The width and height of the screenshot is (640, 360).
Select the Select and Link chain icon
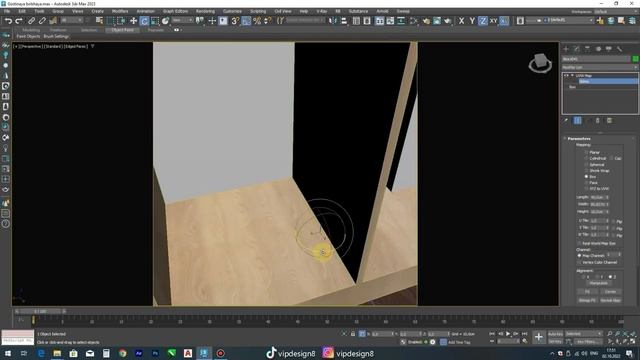(x=31, y=21)
